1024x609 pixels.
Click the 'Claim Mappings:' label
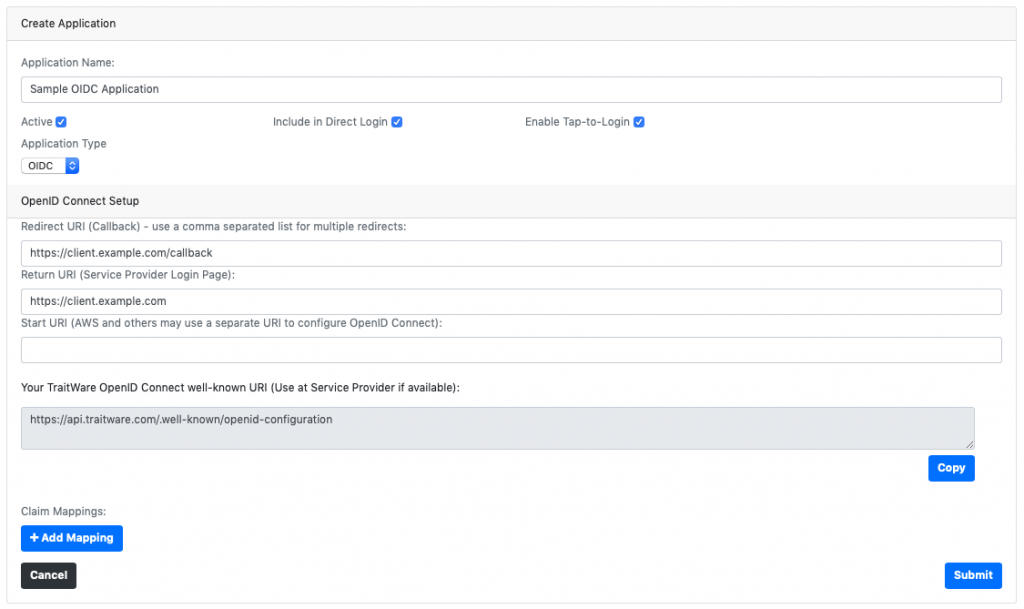tap(63, 511)
